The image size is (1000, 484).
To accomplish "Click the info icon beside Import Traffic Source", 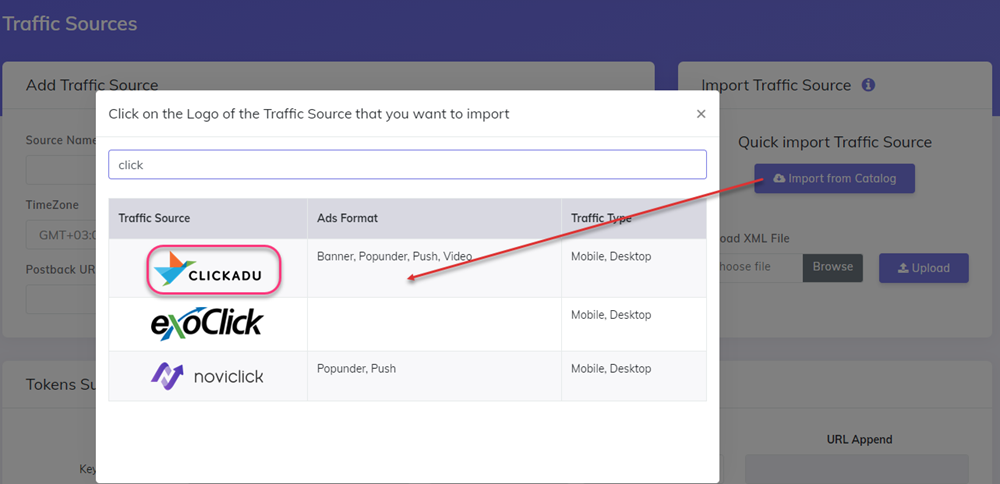I will 868,85.
